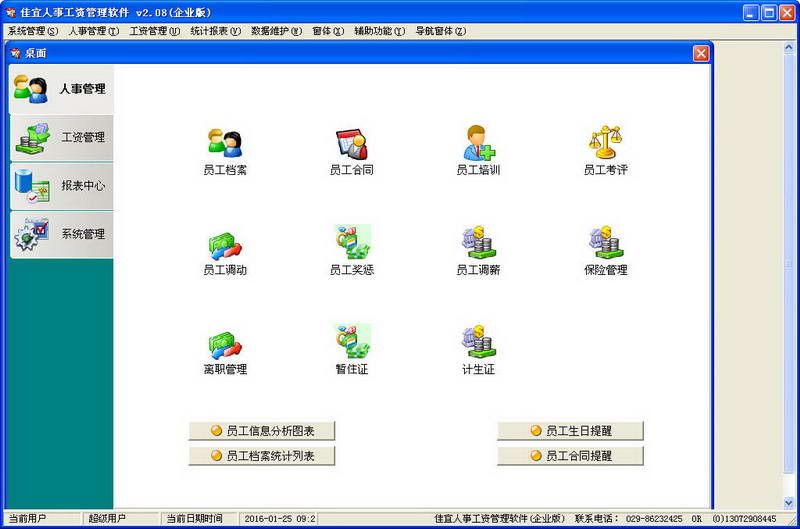Open the 导航窗体(Z) menu
Image resolution: width=800 pixels, height=529 pixels.
[x=440, y=31]
